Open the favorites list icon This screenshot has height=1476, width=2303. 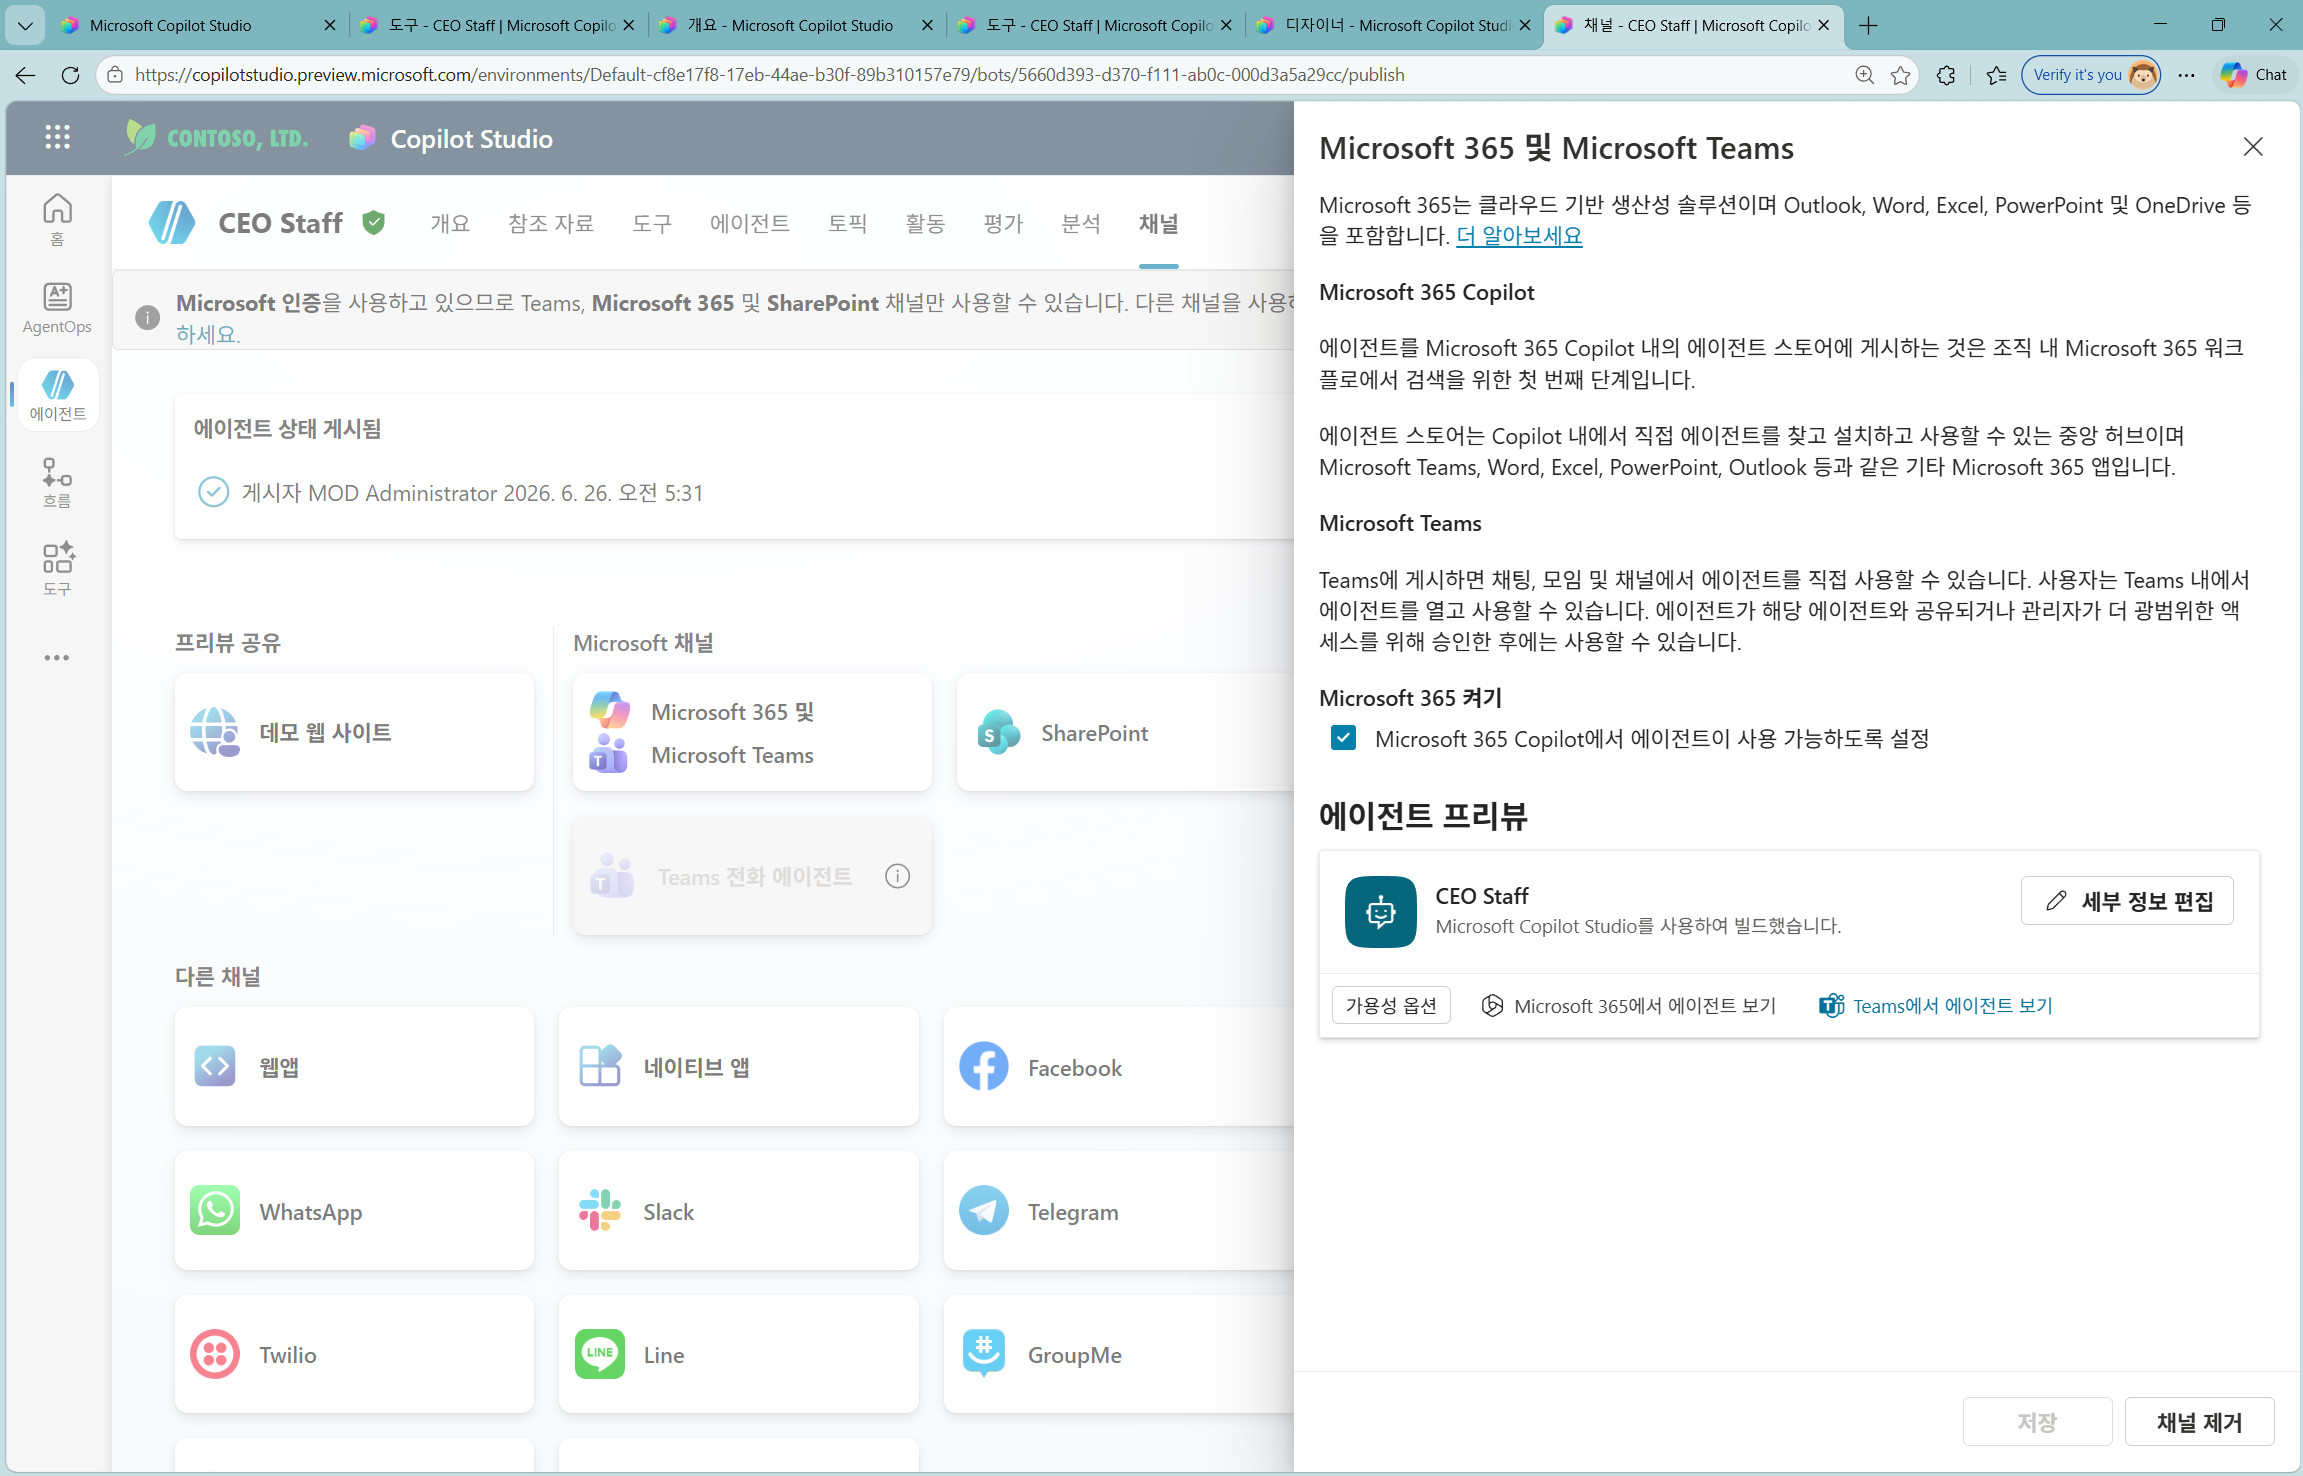pos(1996,75)
